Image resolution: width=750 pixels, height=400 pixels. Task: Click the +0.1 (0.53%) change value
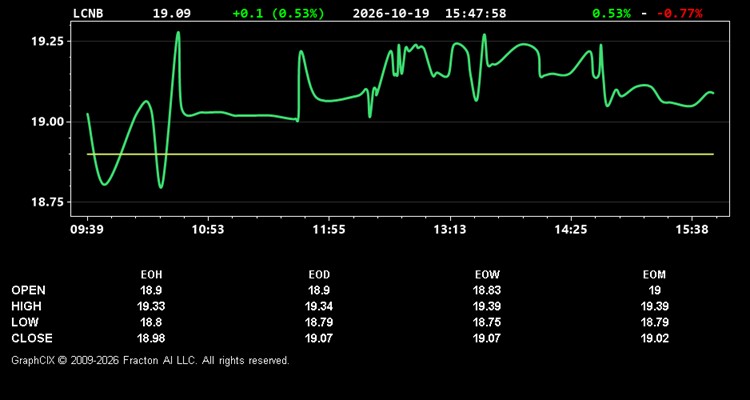coord(278,13)
